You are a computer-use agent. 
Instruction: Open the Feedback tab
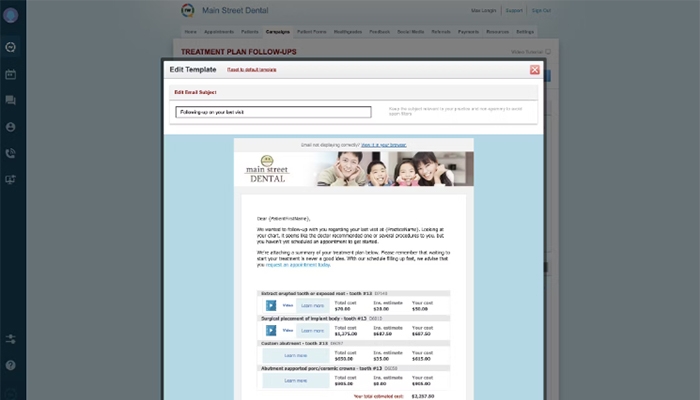[x=379, y=32]
